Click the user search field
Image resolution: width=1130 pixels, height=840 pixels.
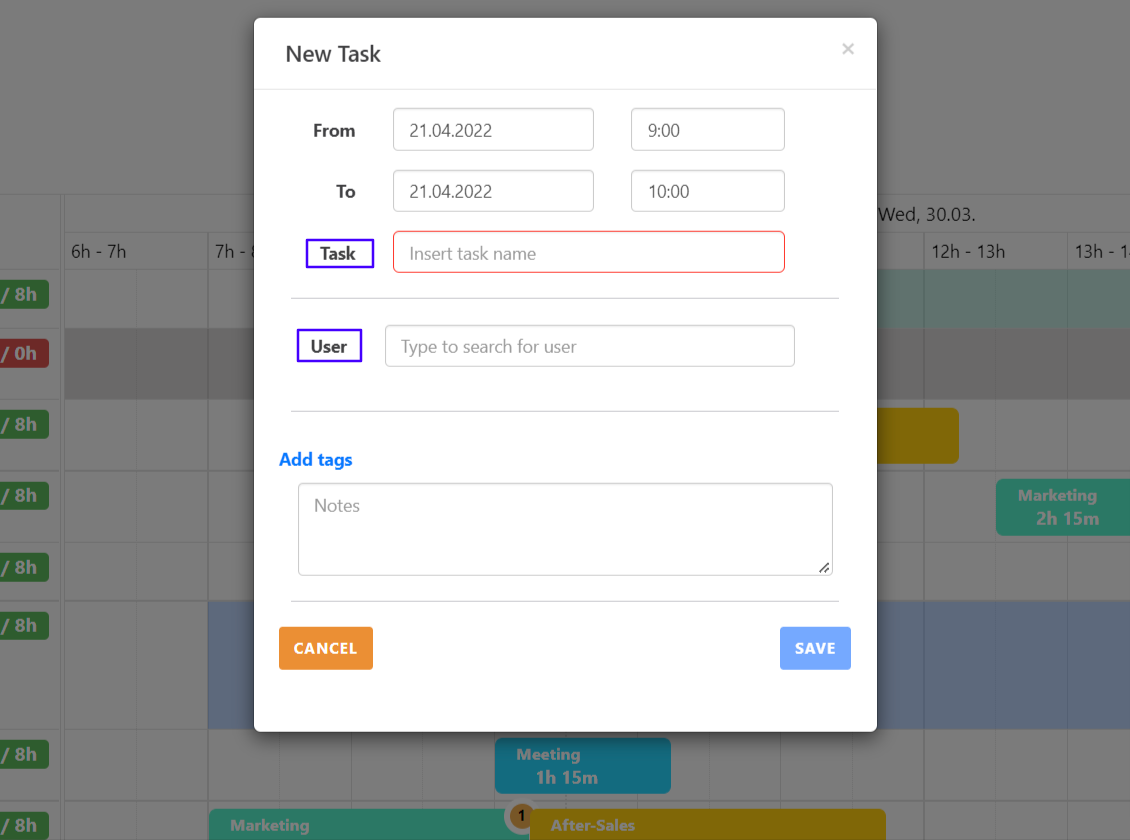coord(589,346)
